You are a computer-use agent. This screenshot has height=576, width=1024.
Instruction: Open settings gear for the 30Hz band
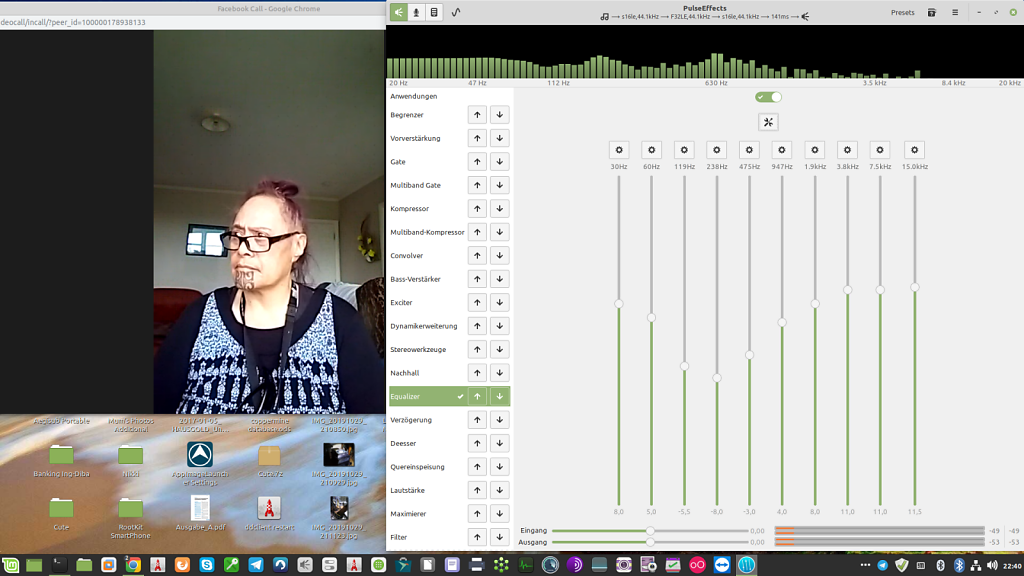pyautogui.click(x=618, y=150)
